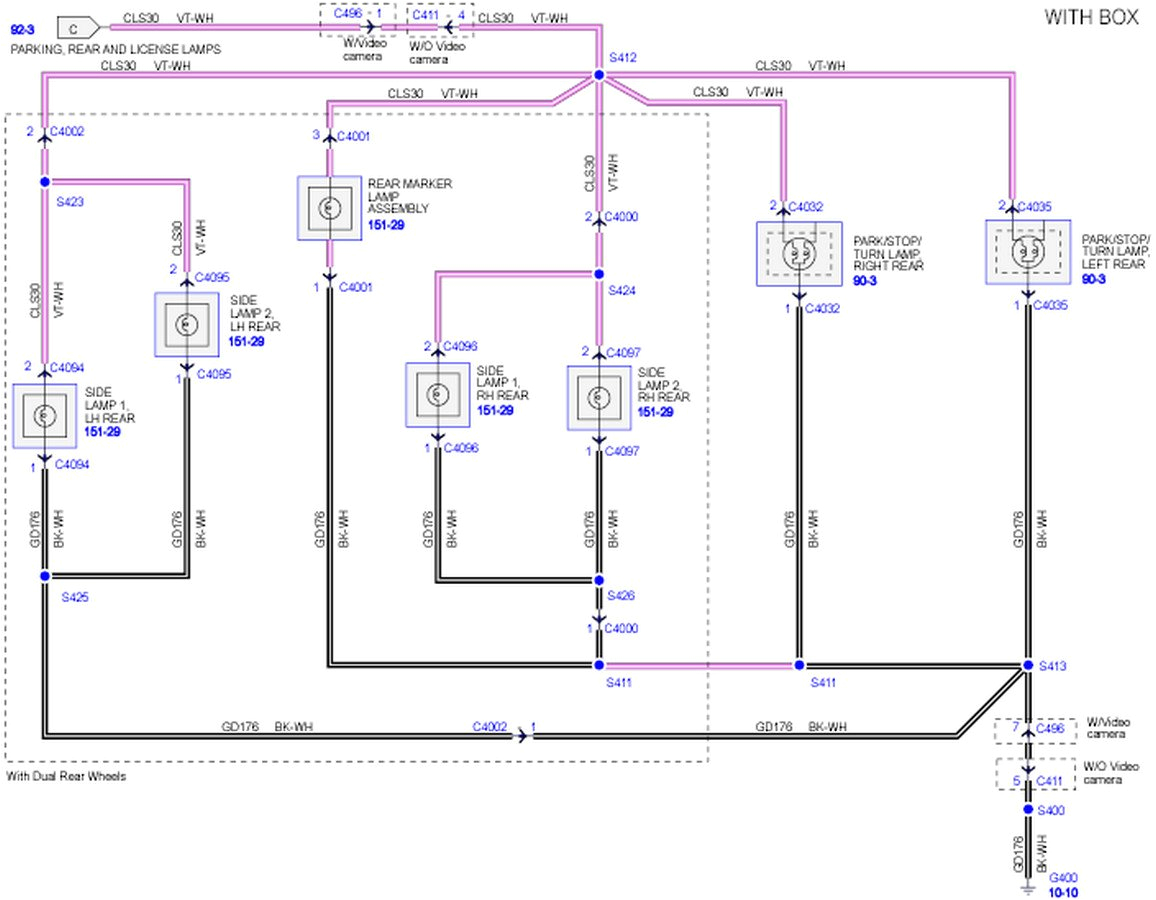1156x900 pixels.
Task: Click the WITH BOX title text
Action: (1091, 17)
